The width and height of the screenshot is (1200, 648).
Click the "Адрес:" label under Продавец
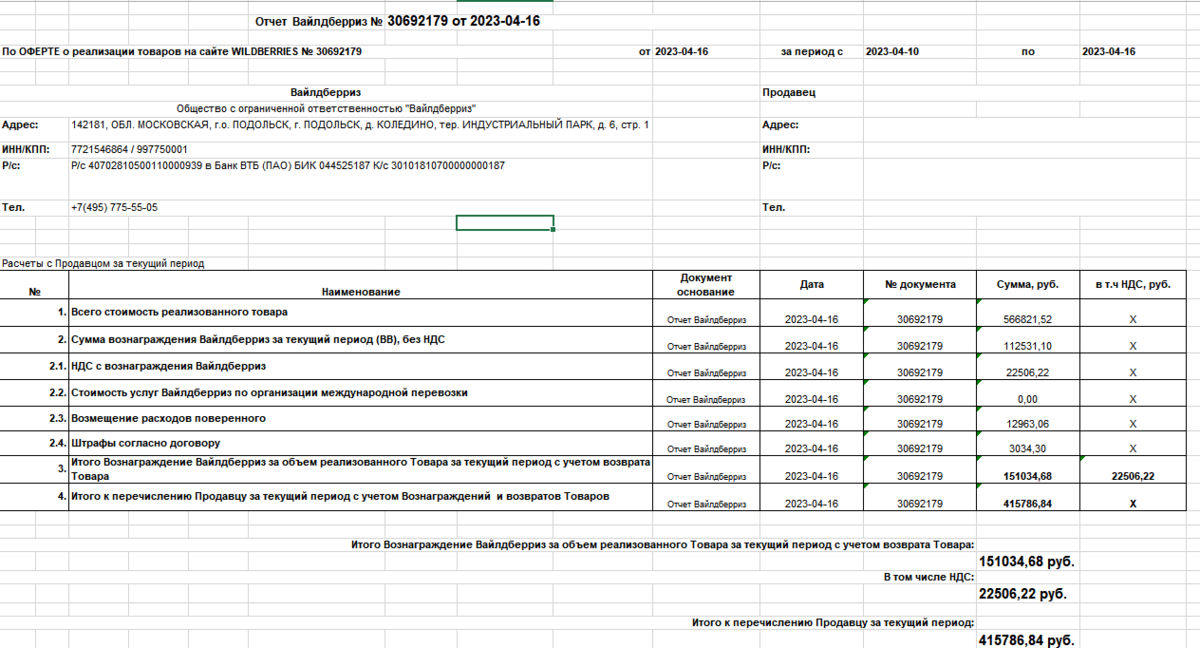click(780, 125)
